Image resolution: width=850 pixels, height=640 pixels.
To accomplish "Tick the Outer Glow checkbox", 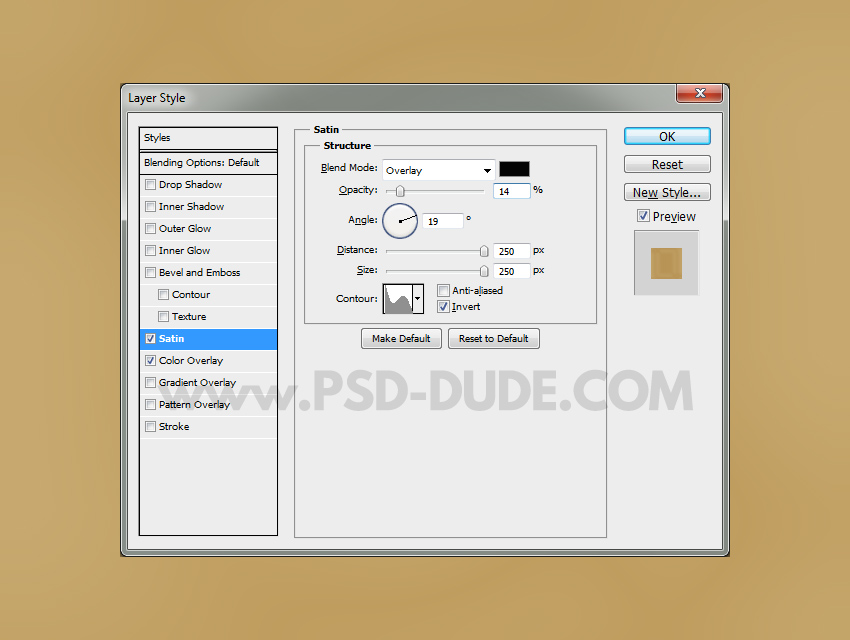I will [151, 229].
